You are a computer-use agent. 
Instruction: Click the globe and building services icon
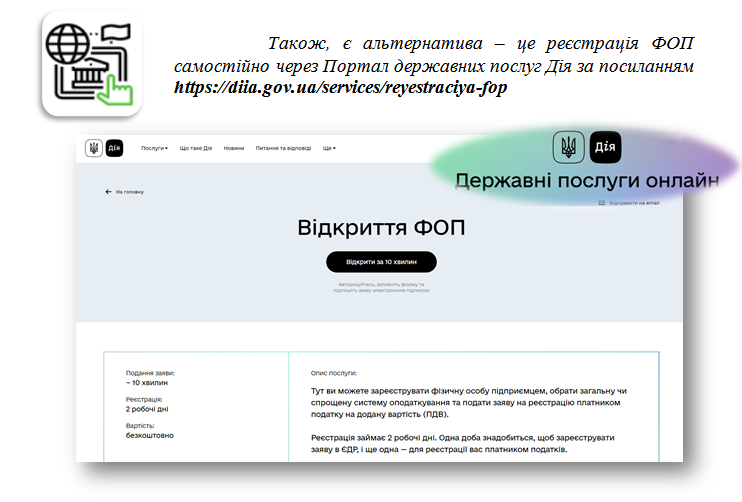[91, 63]
